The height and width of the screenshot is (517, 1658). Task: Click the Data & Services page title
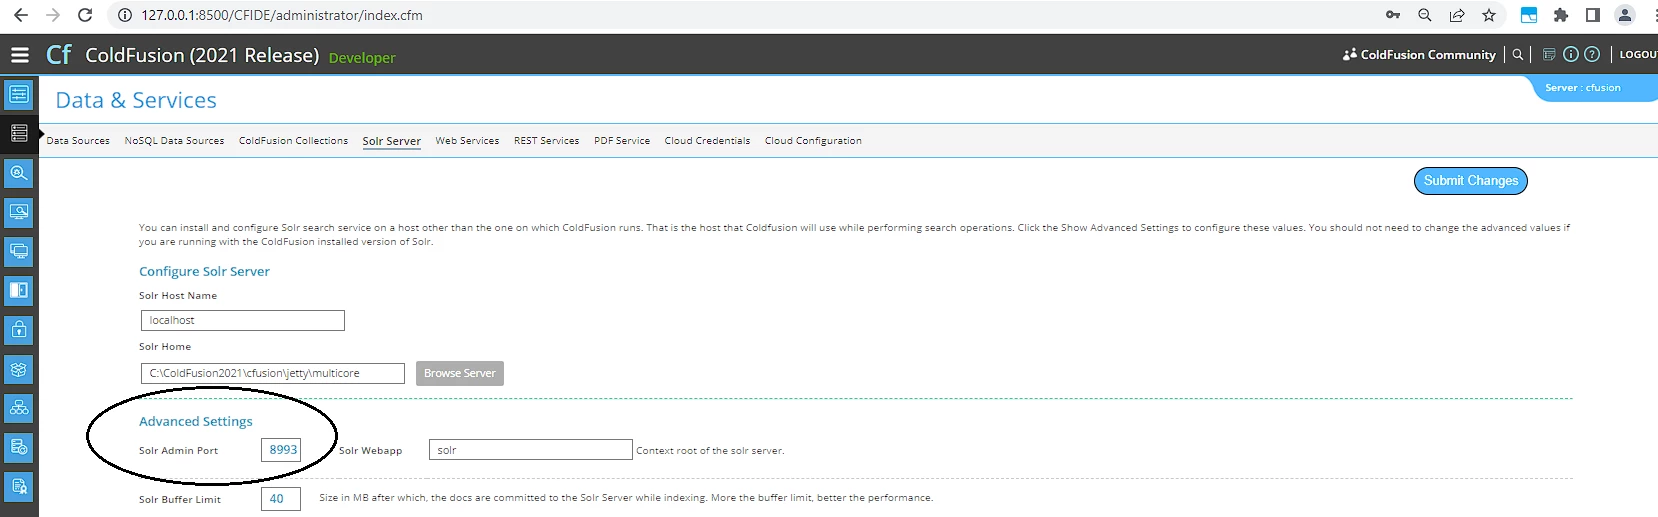pyautogui.click(x=136, y=100)
